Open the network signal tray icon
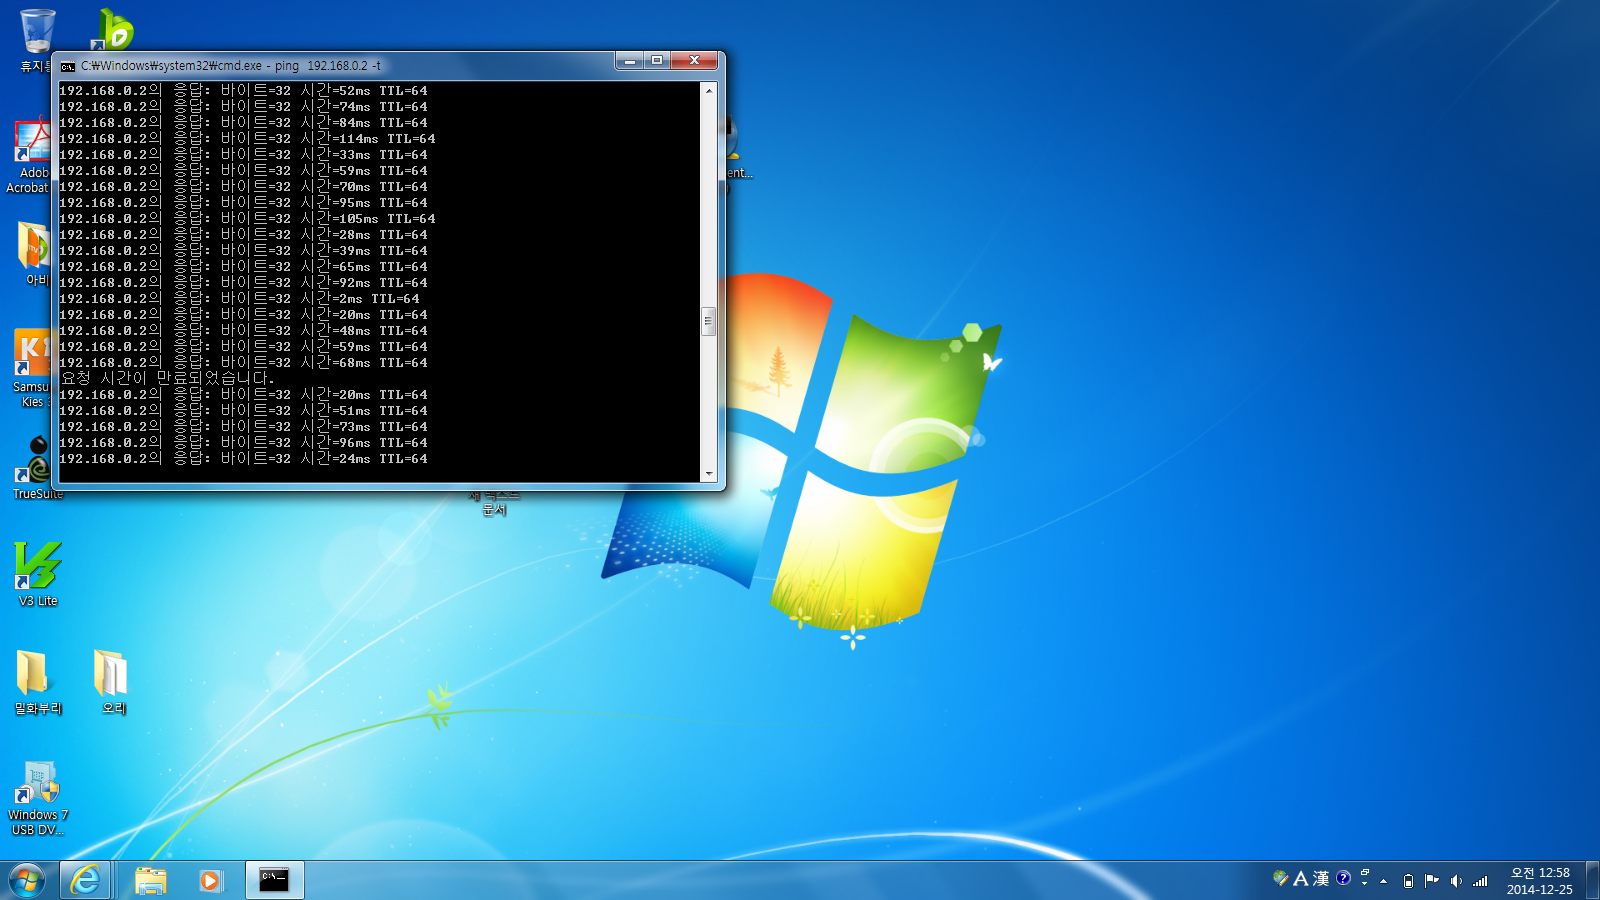The height and width of the screenshot is (900, 1600). click(1481, 881)
